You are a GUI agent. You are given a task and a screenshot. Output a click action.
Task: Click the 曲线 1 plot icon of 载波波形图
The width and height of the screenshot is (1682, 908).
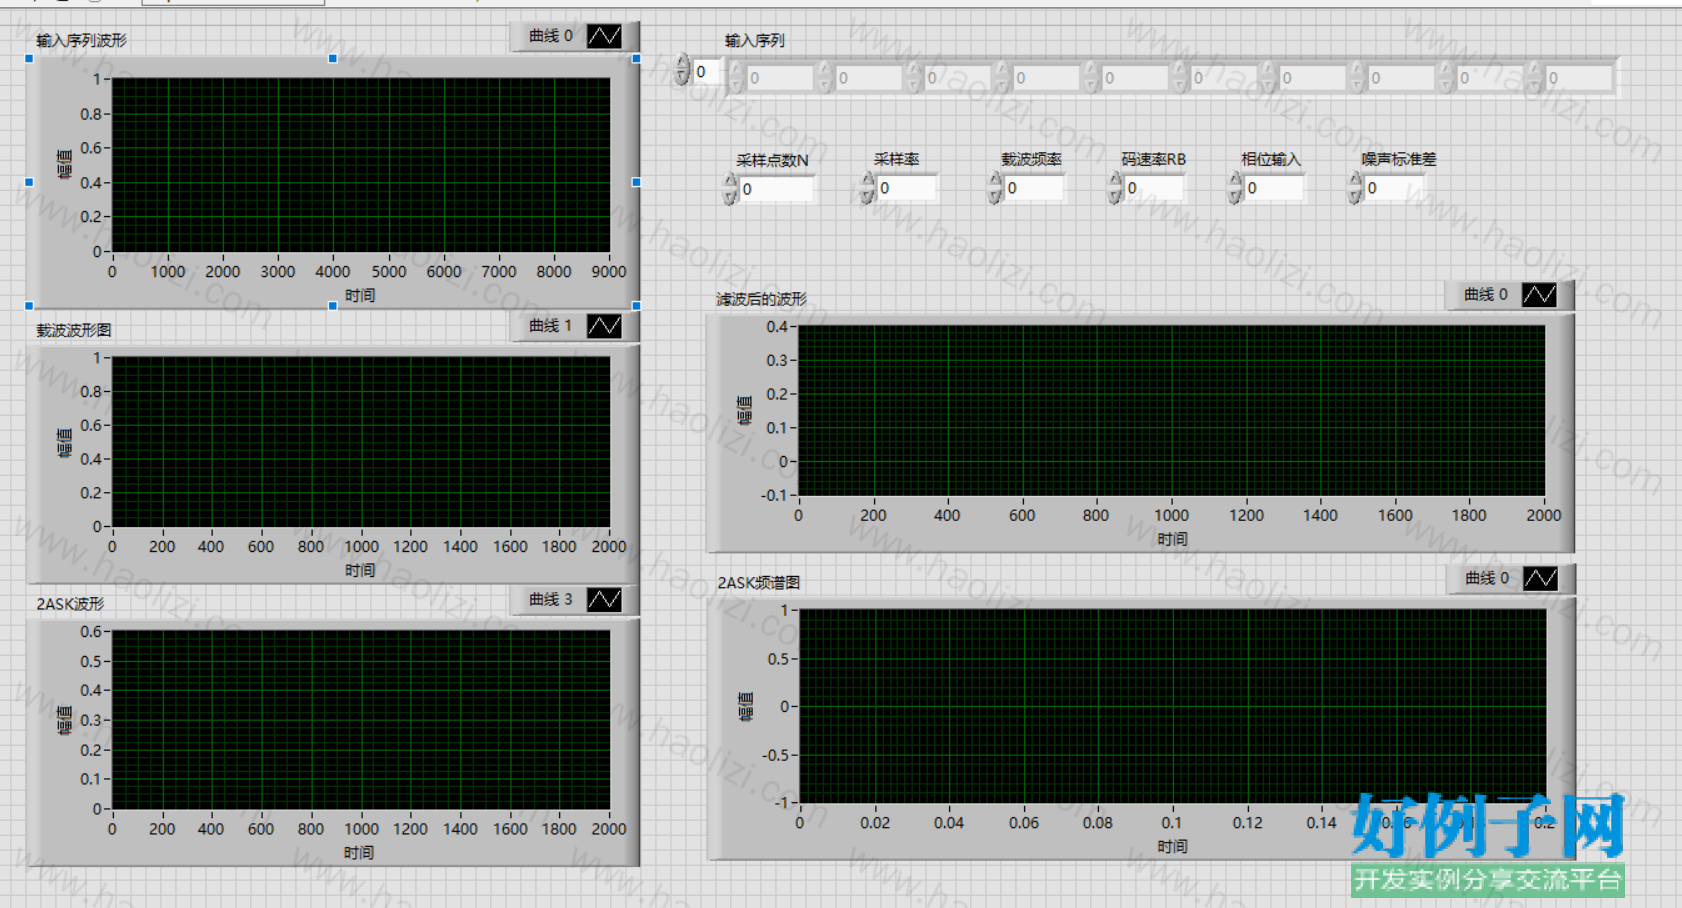[x=604, y=326]
